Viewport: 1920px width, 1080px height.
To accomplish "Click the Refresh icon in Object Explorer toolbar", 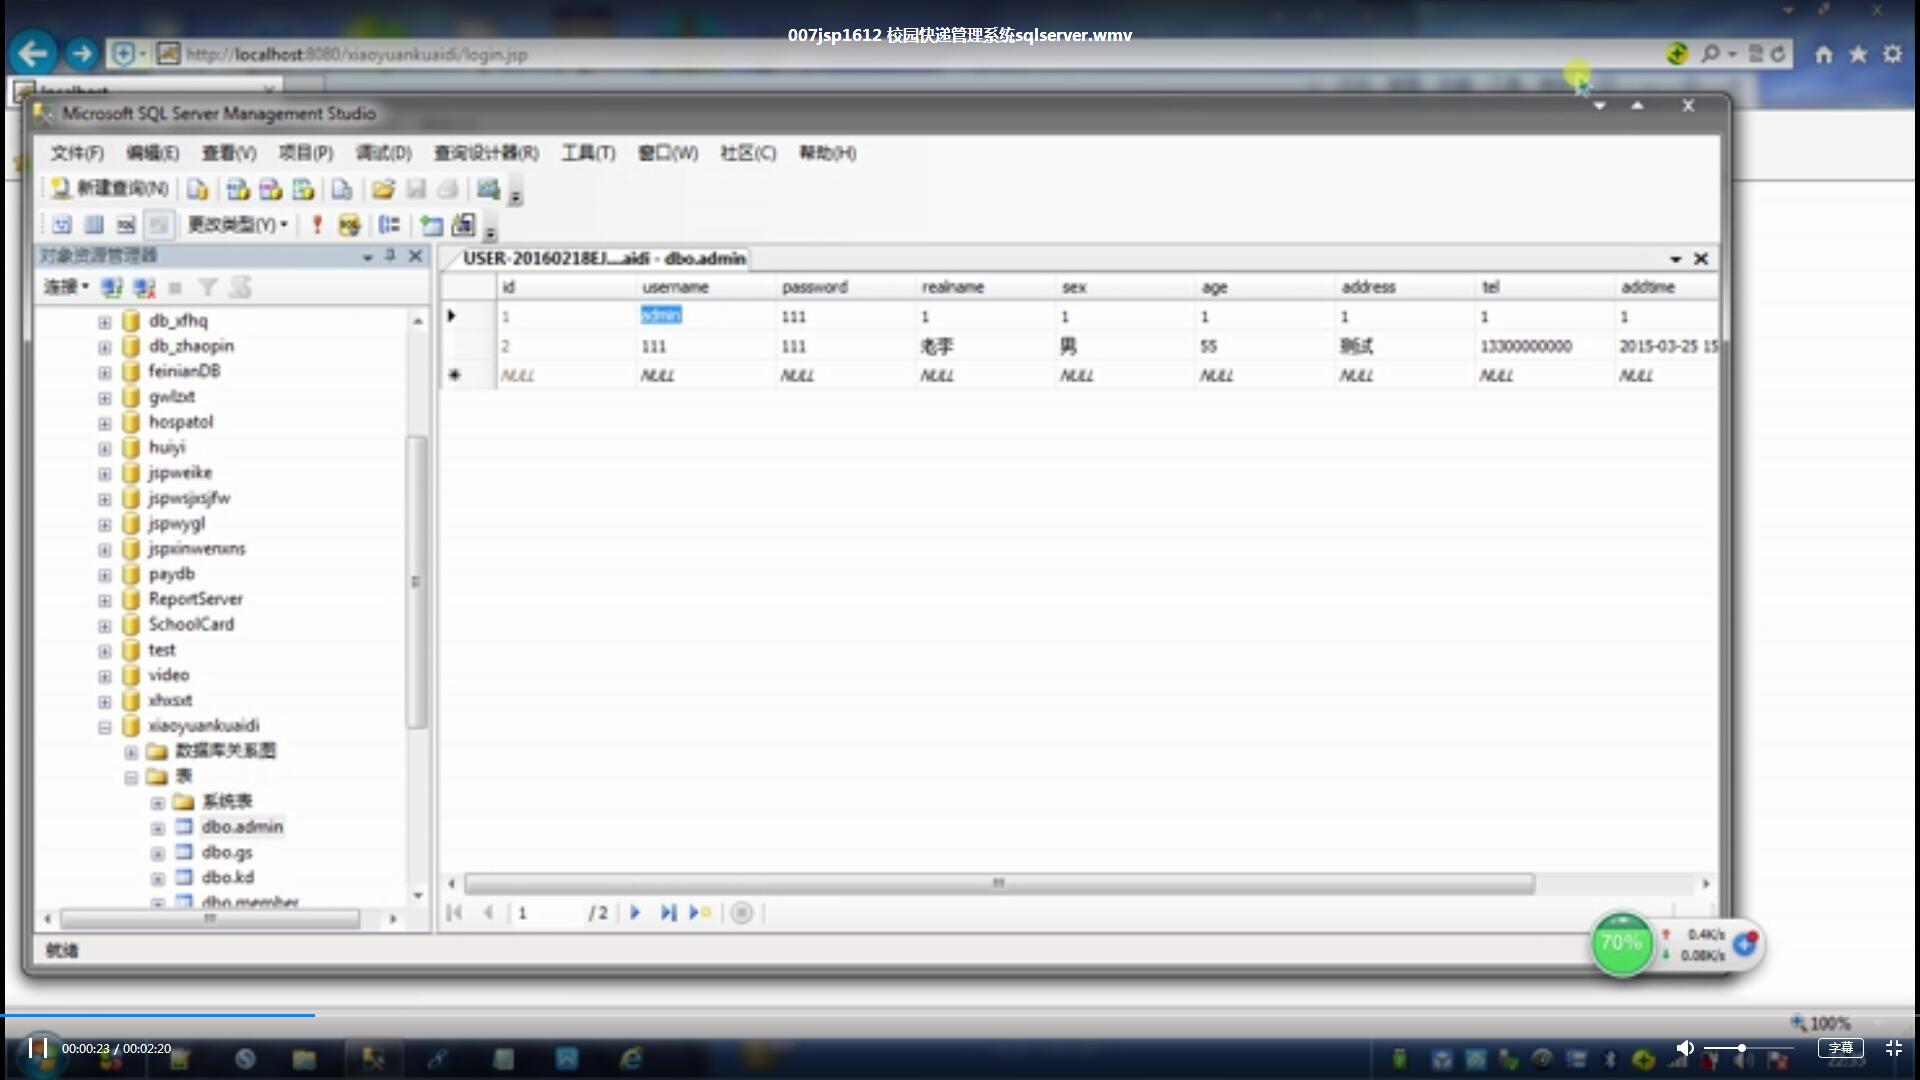I will click(240, 288).
